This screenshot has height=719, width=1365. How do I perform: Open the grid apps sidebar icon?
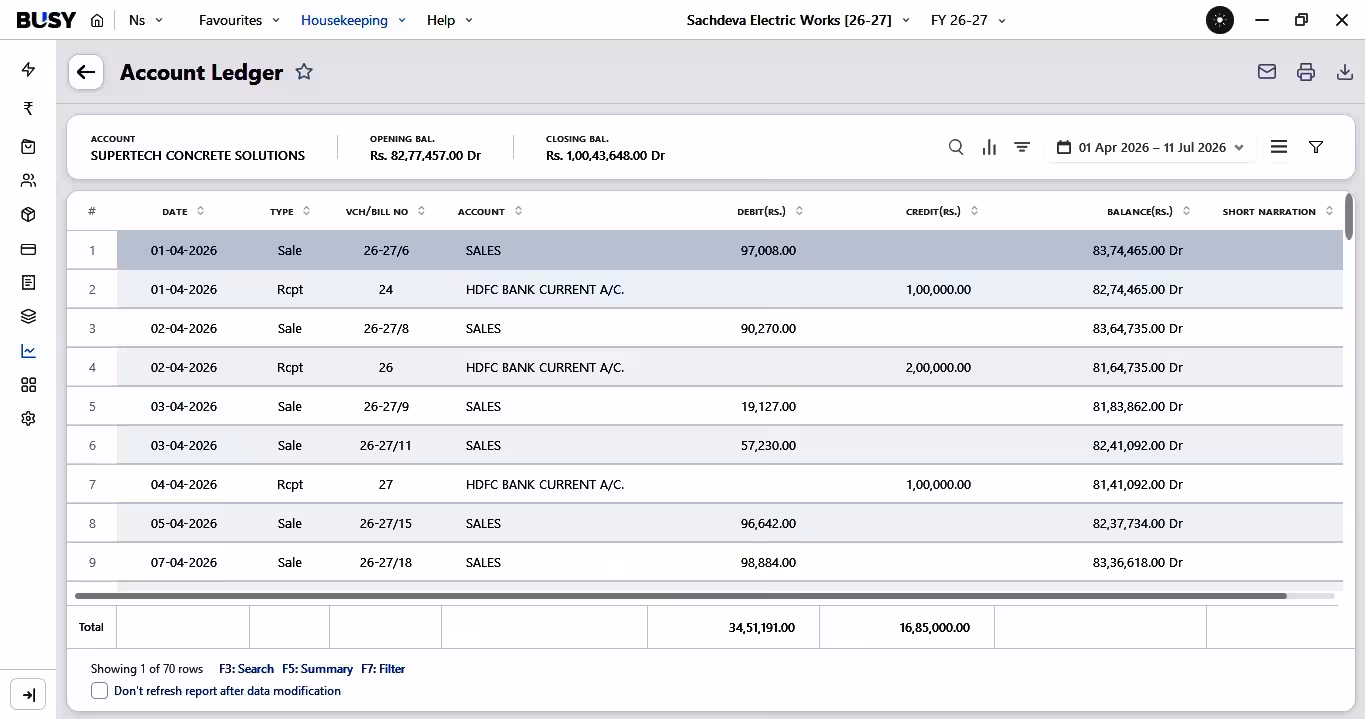(28, 385)
